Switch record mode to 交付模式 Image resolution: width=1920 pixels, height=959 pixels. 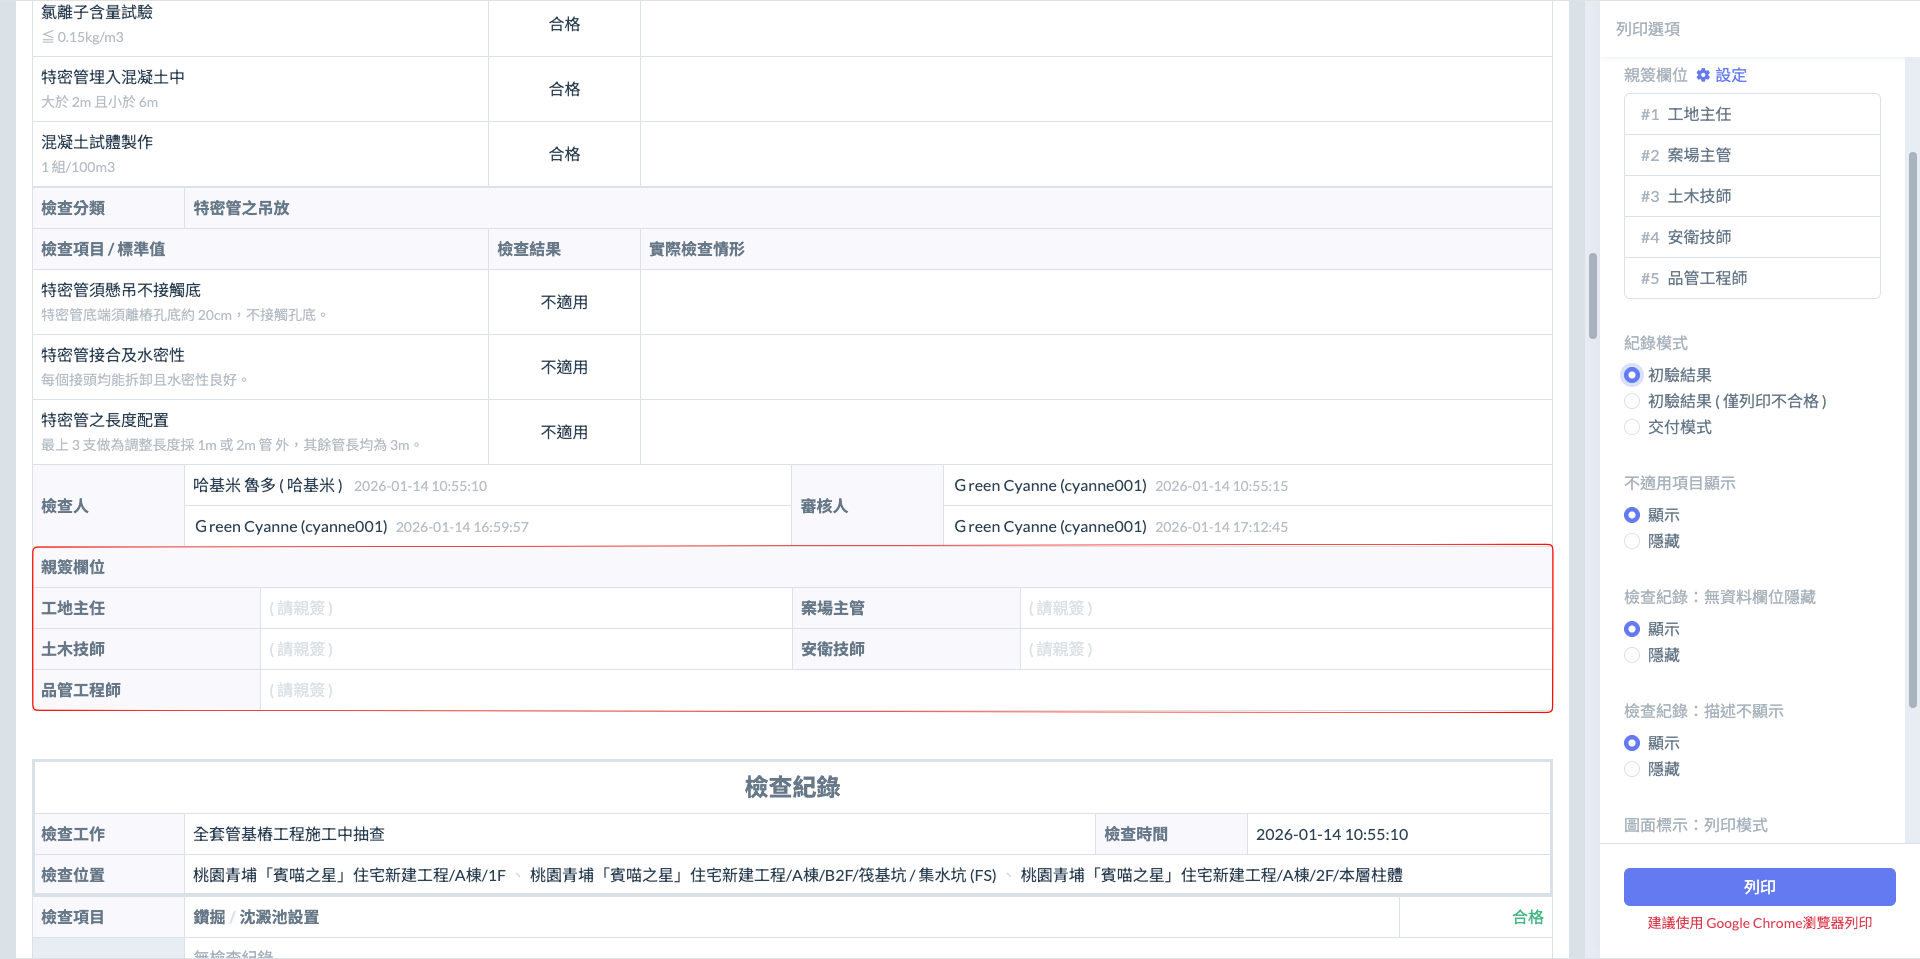(1632, 427)
